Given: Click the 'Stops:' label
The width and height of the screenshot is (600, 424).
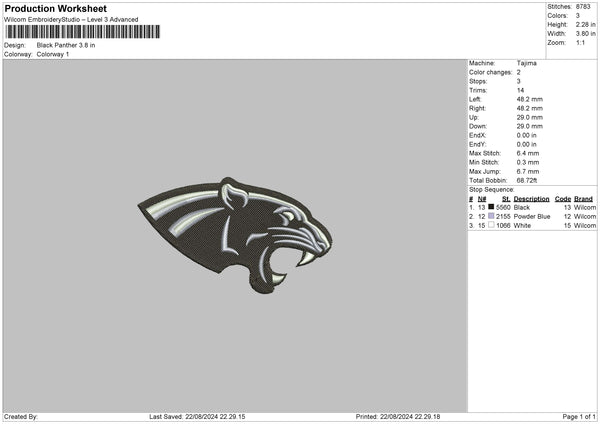Looking at the screenshot, I should point(478,81).
